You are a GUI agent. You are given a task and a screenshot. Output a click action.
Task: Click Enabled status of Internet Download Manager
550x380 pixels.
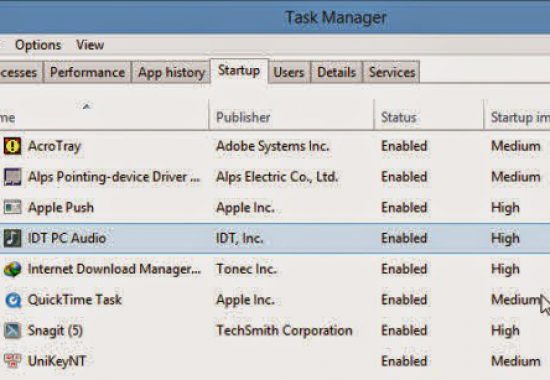pos(404,269)
